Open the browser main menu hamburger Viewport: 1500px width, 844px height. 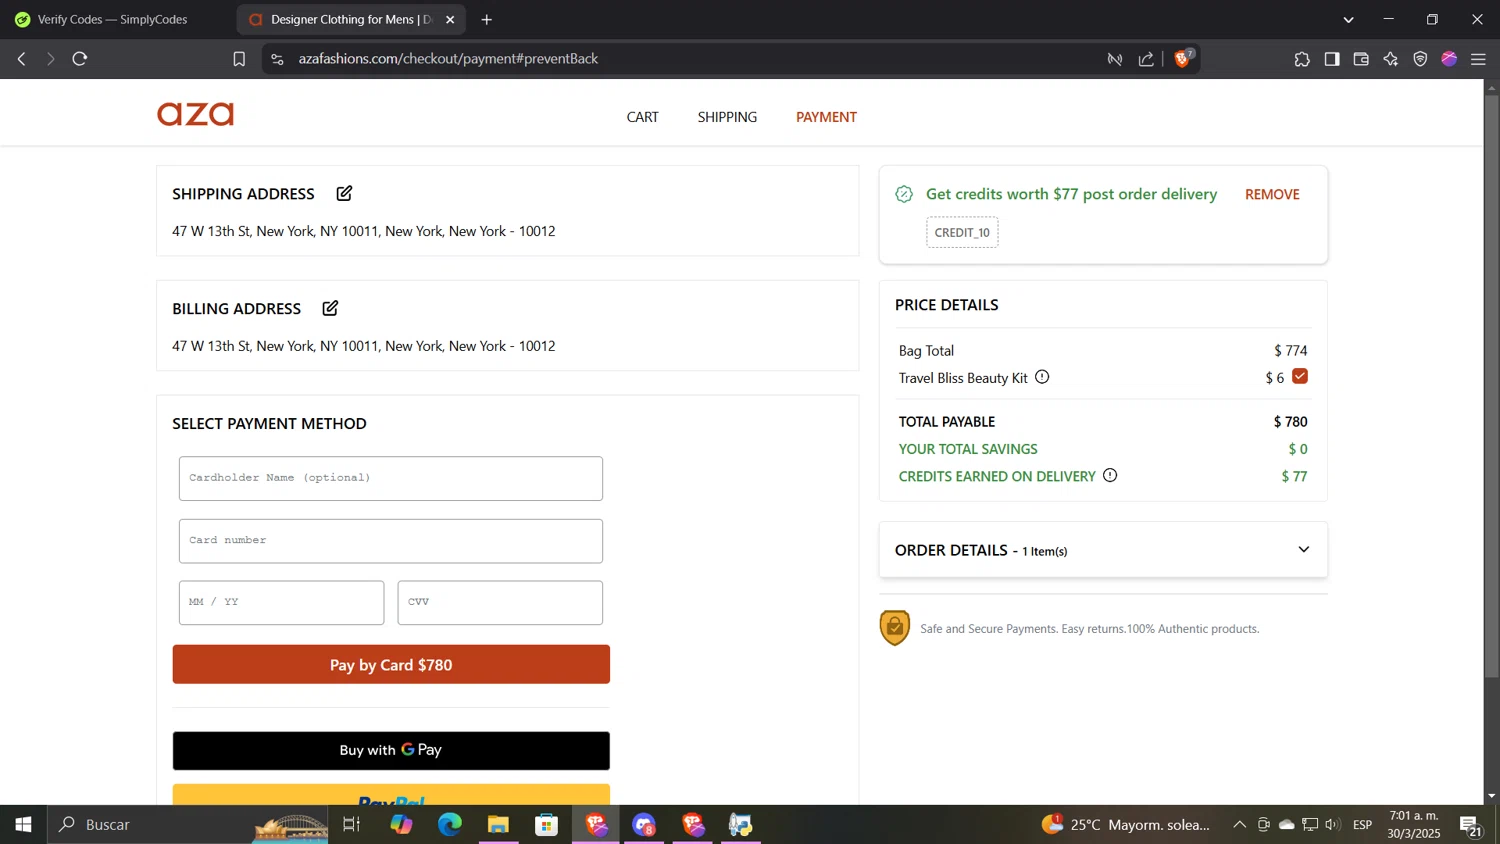[1479, 59]
